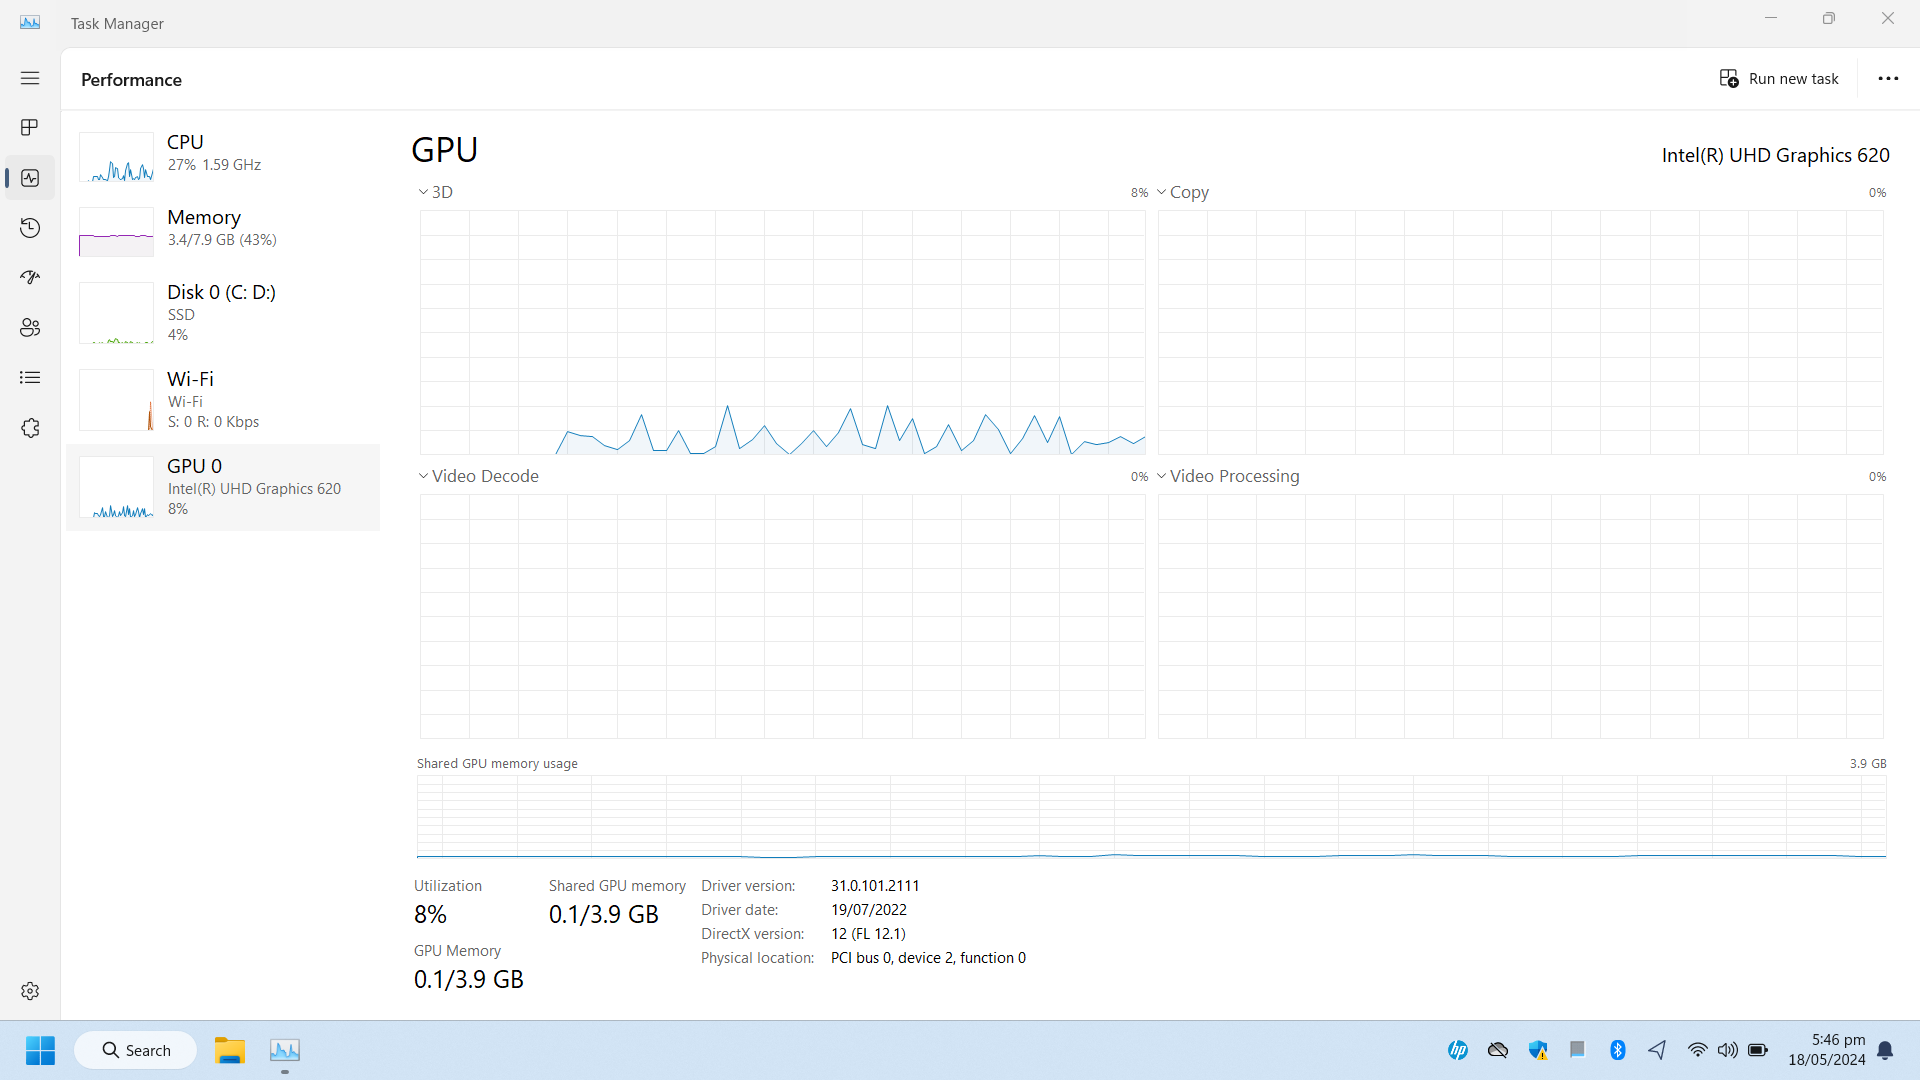Select GPU 0 in the performance list
This screenshot has width=1920, height=1080.
click(223, 487)
